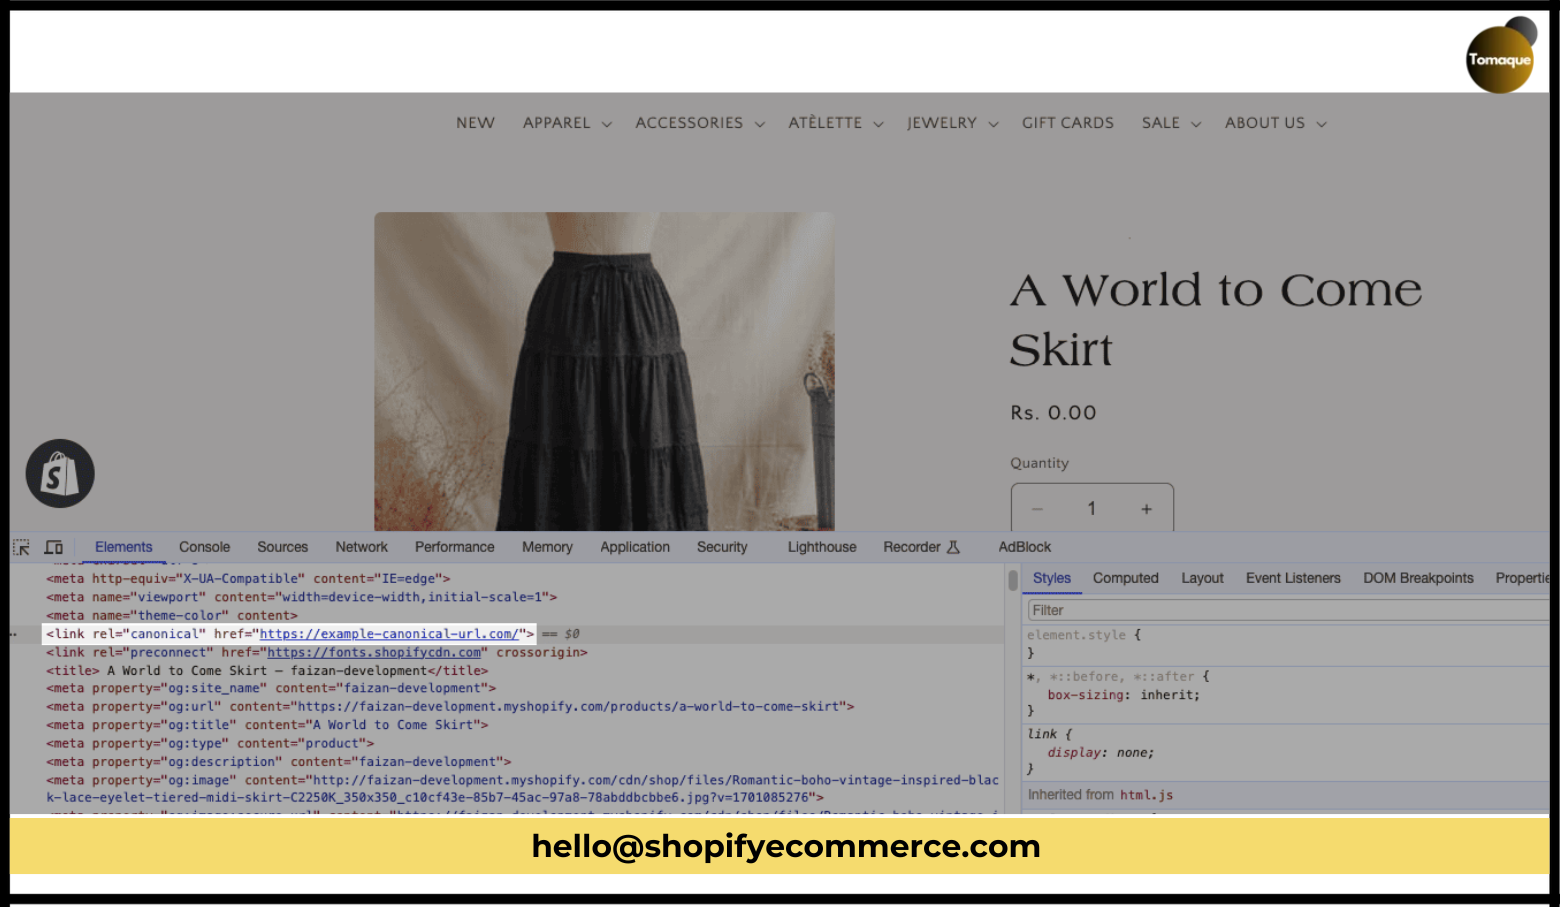Open the GIFT CARDS link
The width and height of the screenshot is (1560, 907).
coord(1067,123)
